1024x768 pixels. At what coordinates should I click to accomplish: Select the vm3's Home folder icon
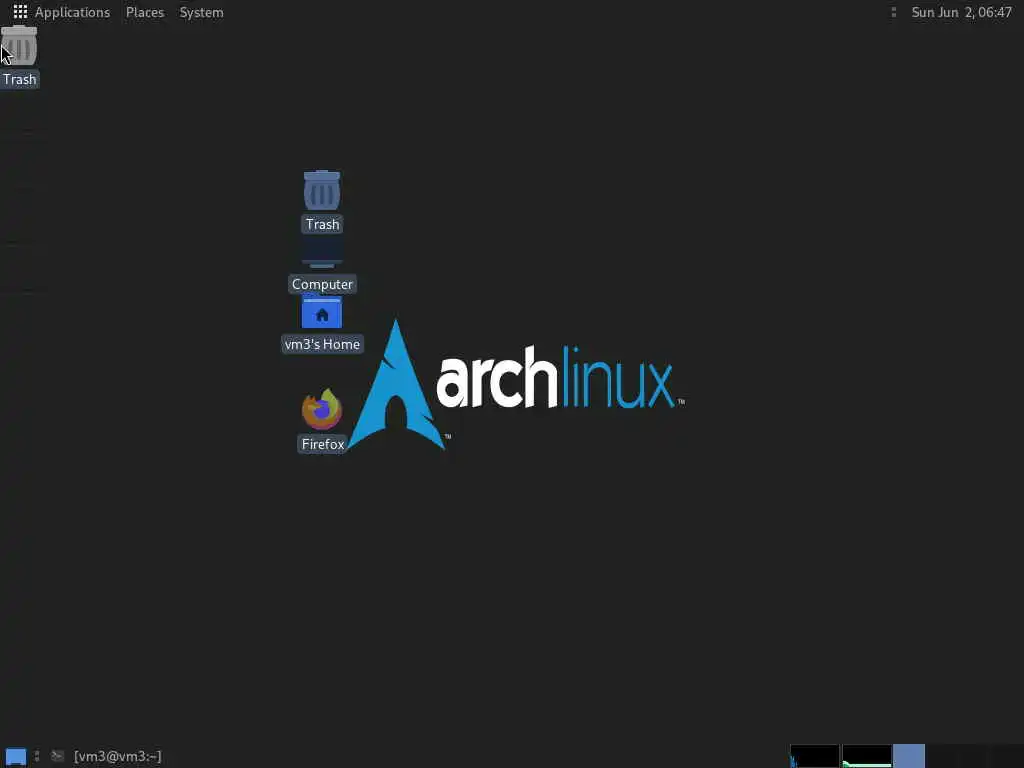pyautogui.click(x=322, y=313)
